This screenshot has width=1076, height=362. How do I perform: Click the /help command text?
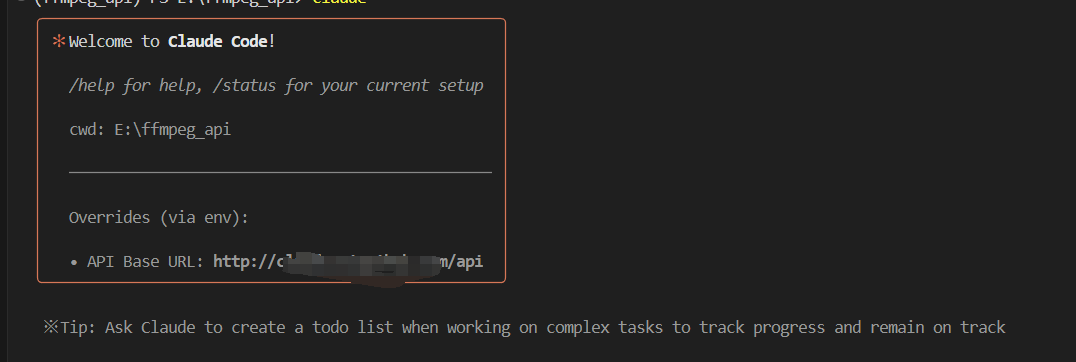[x=92, y=86]
